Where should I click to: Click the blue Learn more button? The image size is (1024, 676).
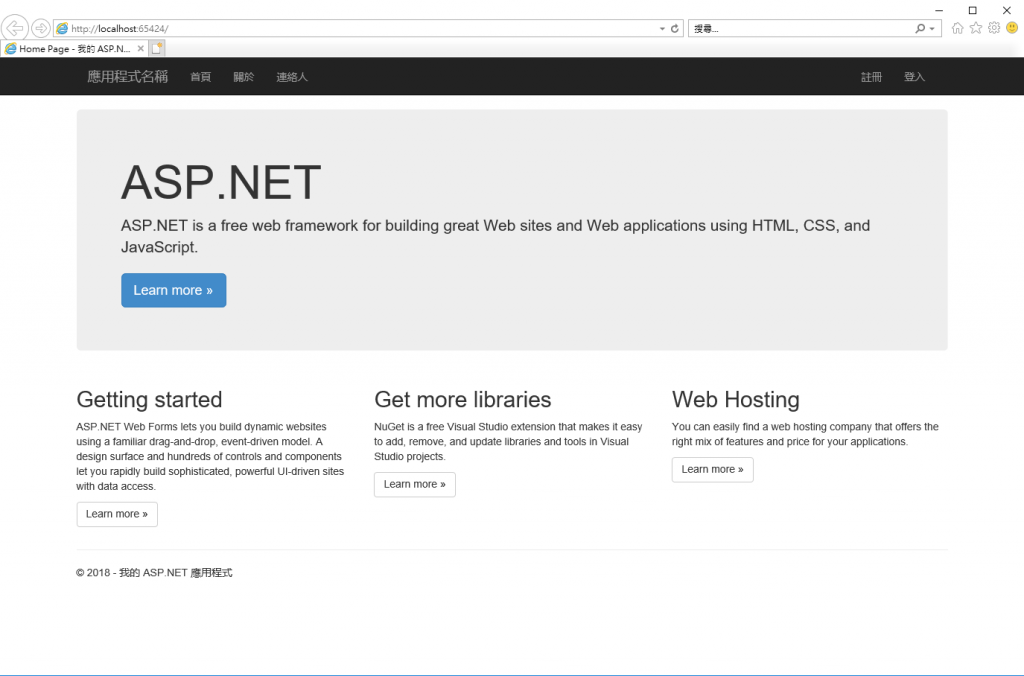(x=174, y=290)
